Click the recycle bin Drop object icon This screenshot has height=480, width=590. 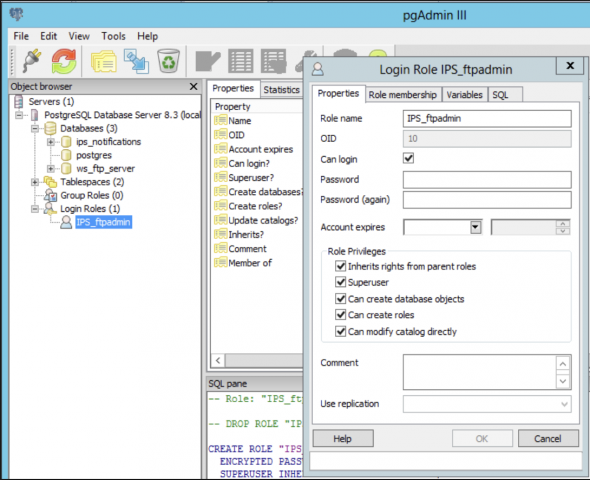point(168,61)
